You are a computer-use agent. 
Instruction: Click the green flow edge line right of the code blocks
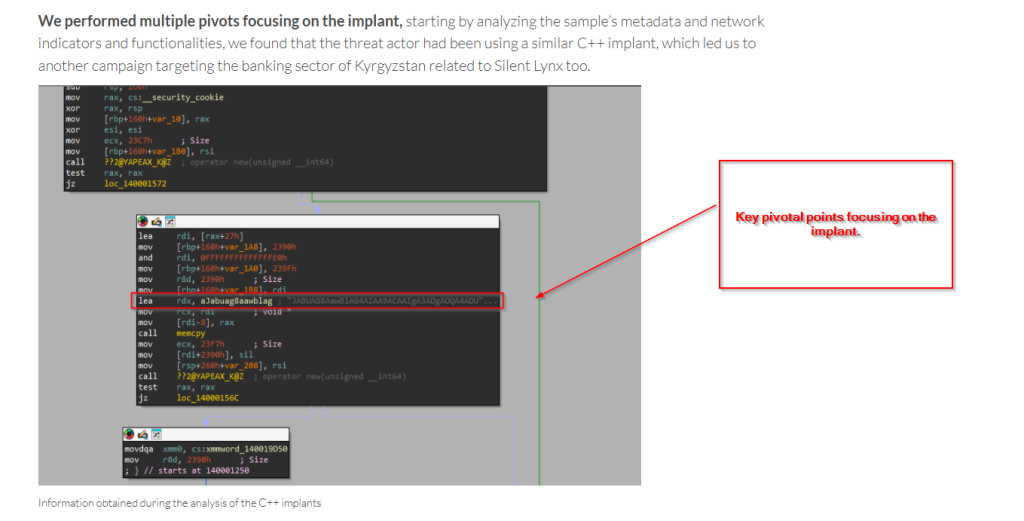click(x=539, y=300)
